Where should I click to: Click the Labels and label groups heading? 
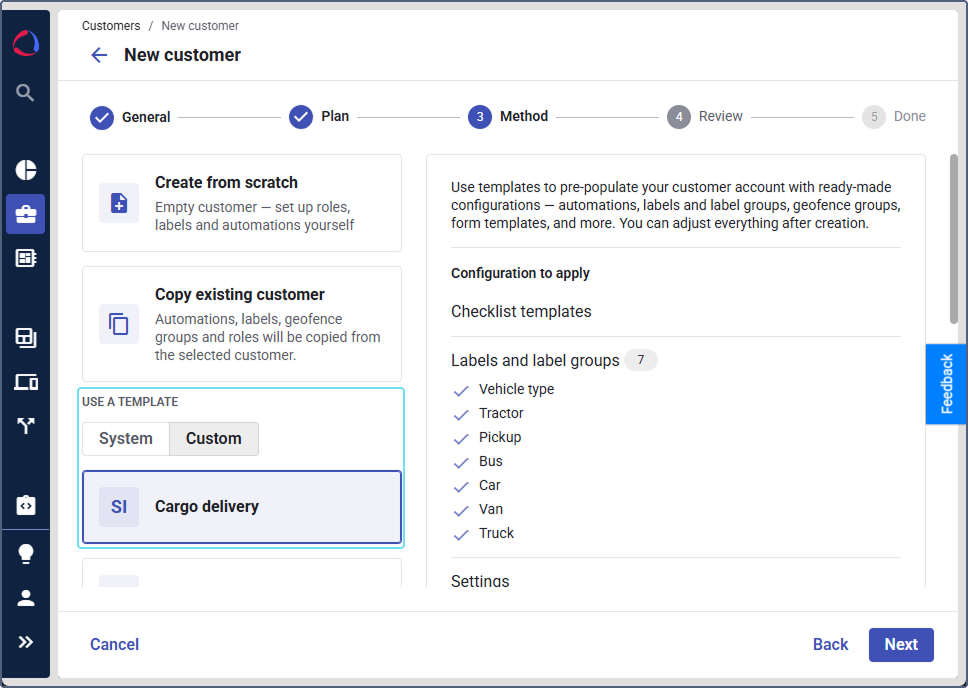pyautogui.click(x=535, y=360)
